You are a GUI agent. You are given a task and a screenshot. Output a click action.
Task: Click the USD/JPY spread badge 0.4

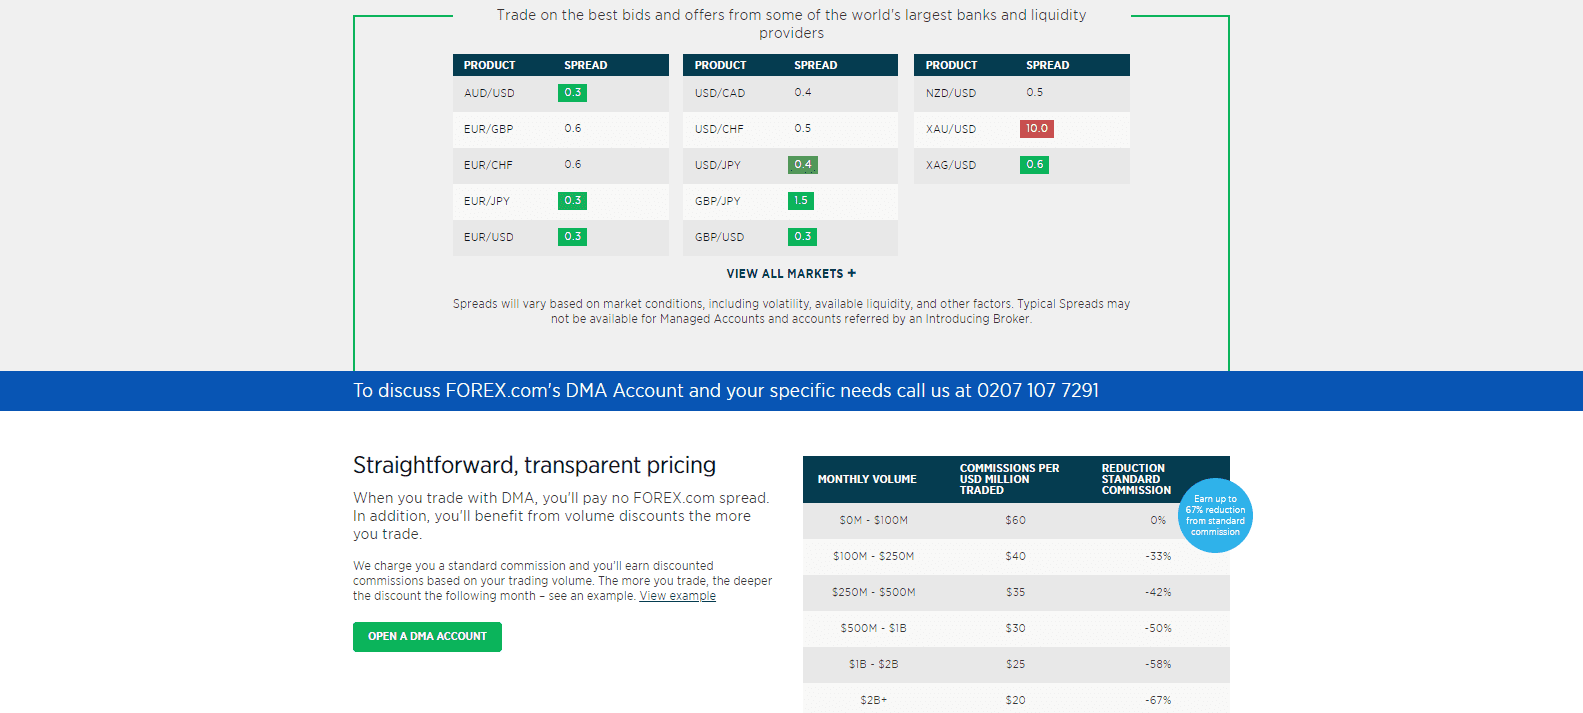[803, 165]
